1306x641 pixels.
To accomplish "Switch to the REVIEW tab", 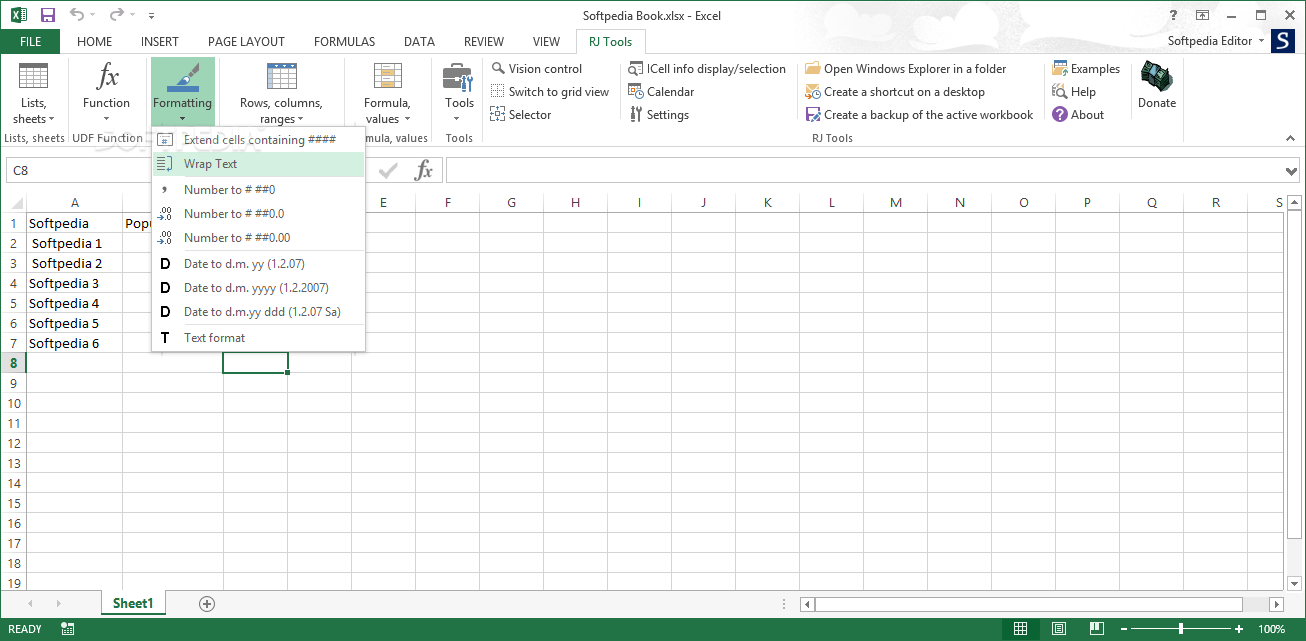I will (484, 42).
